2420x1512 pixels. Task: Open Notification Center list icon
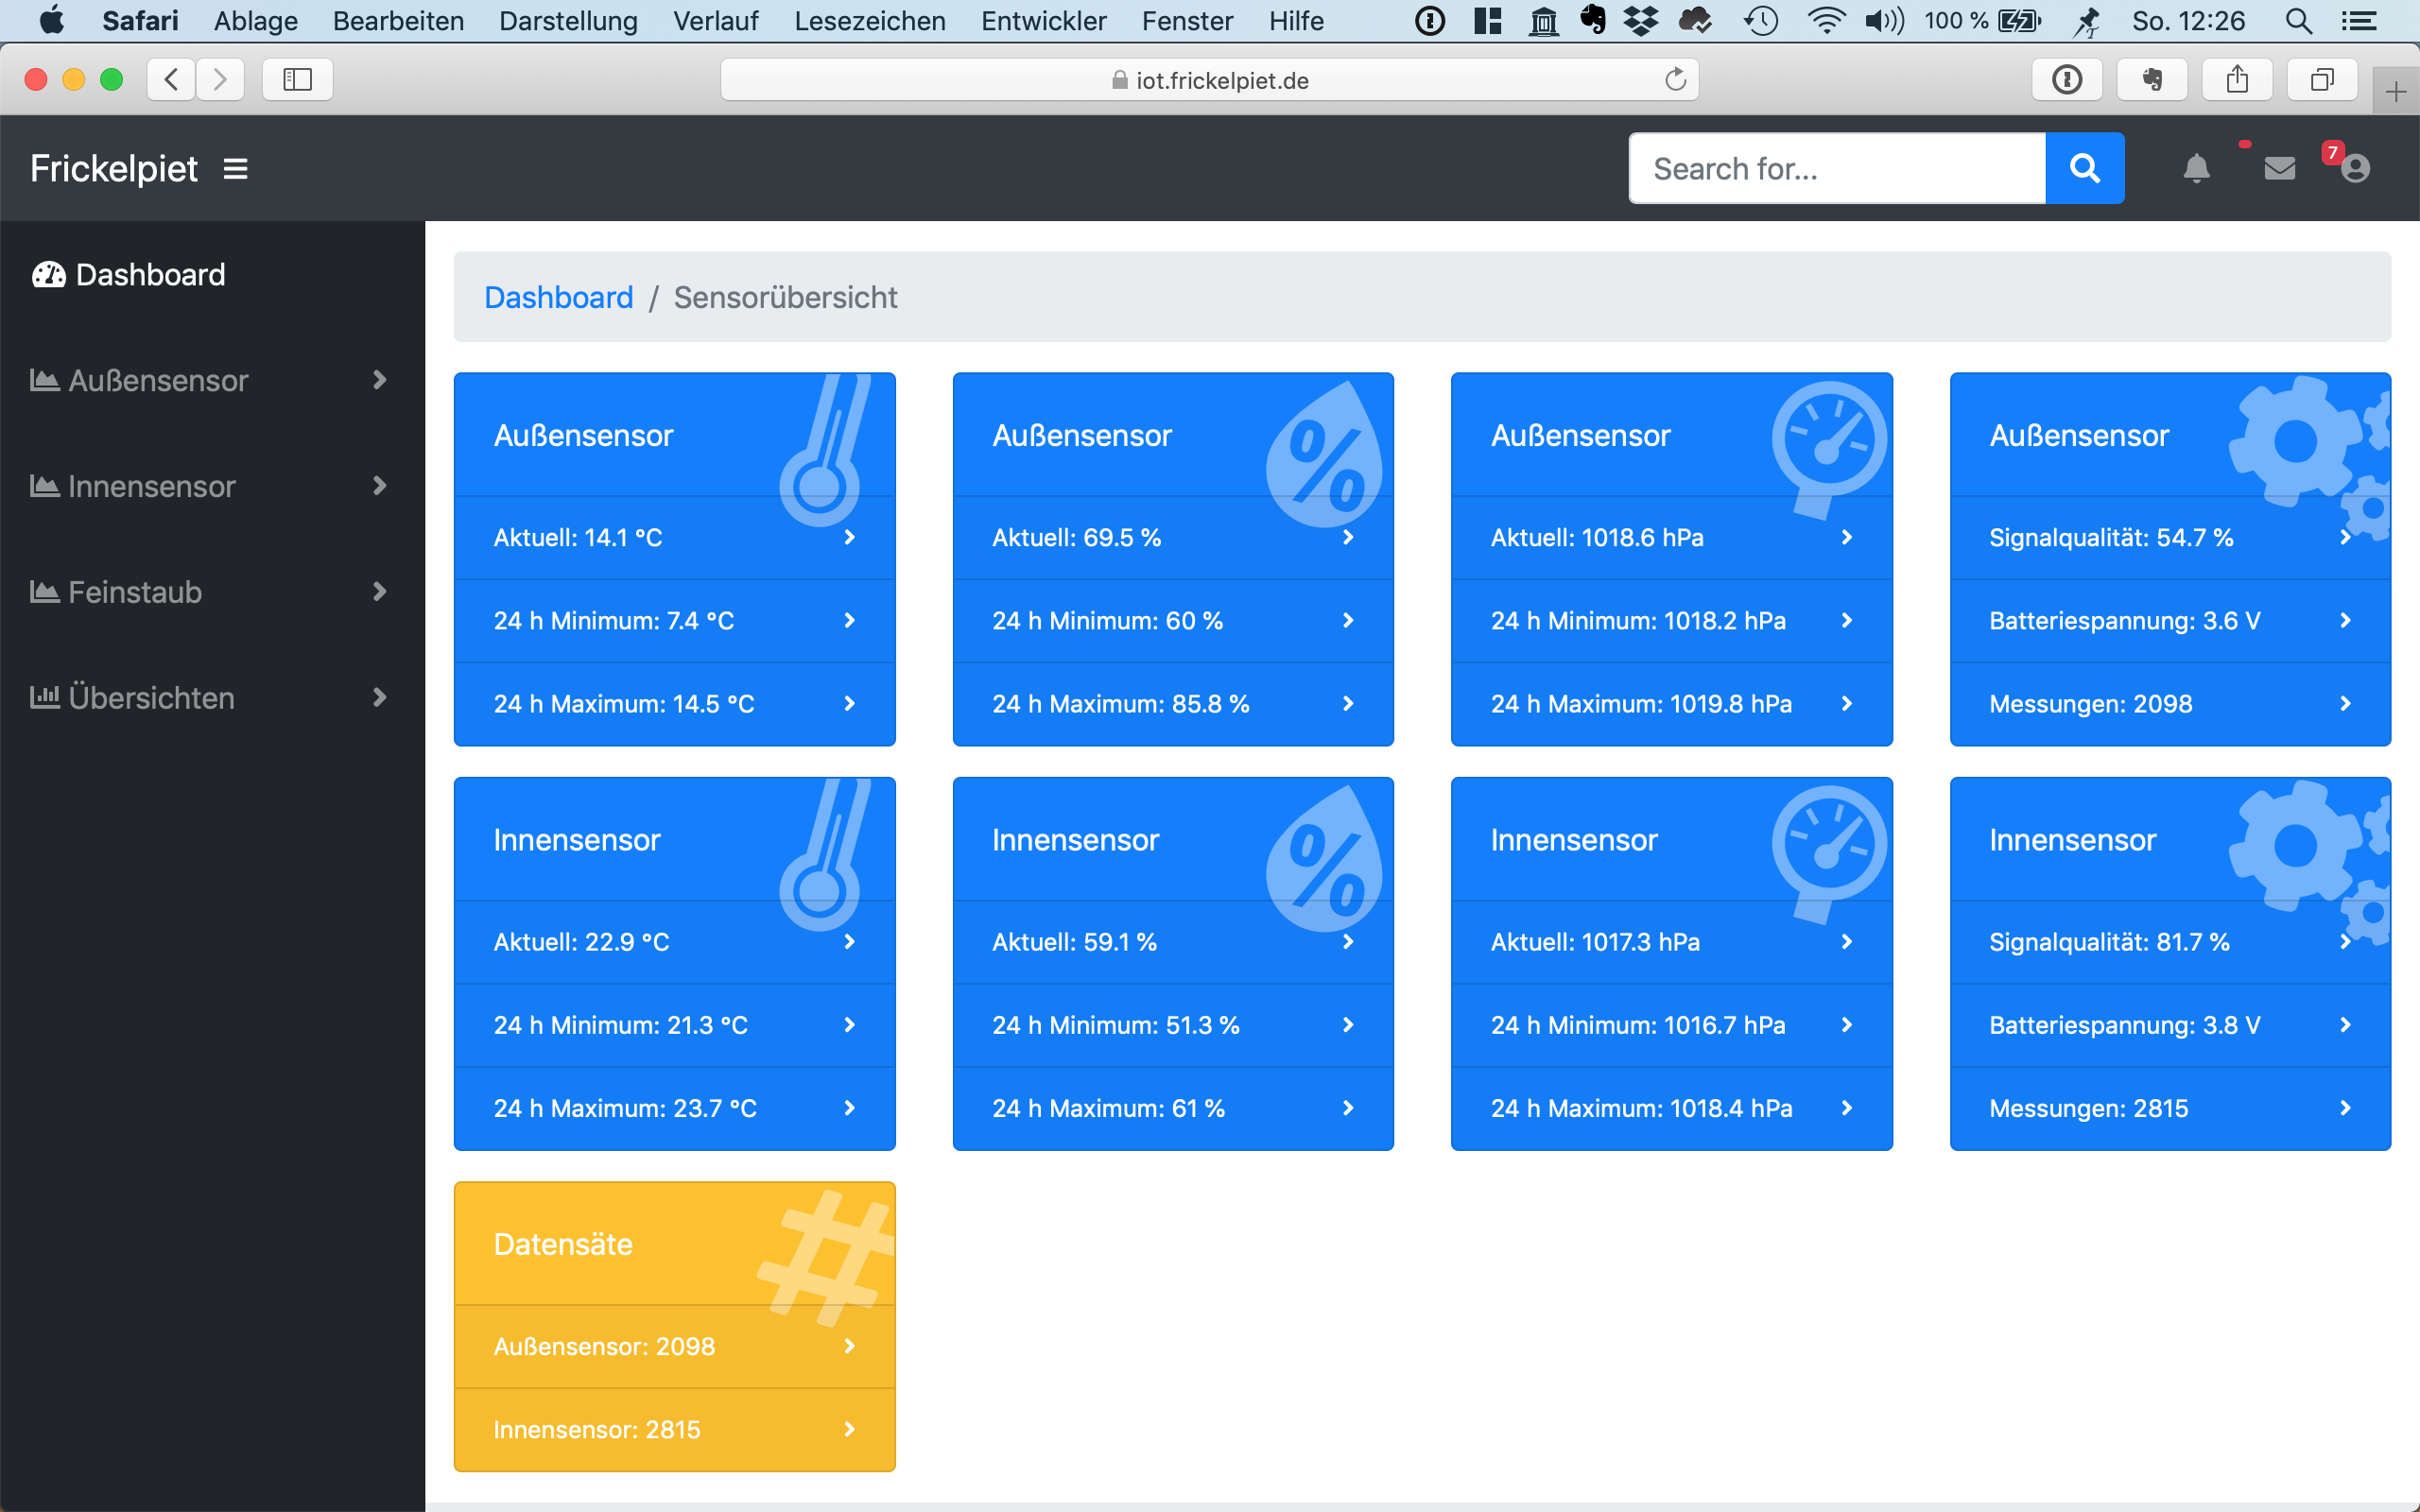(x=2359, y=21)
